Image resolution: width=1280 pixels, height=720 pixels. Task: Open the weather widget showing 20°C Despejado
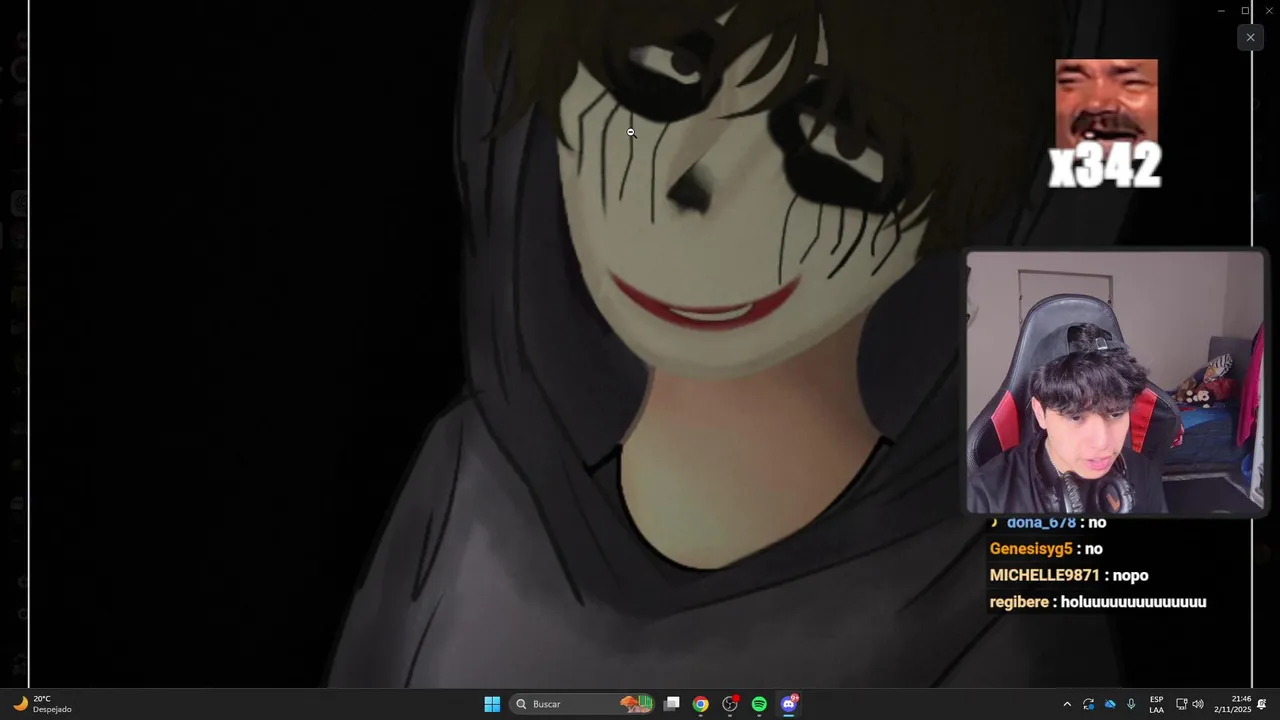(x=43, y=704)
